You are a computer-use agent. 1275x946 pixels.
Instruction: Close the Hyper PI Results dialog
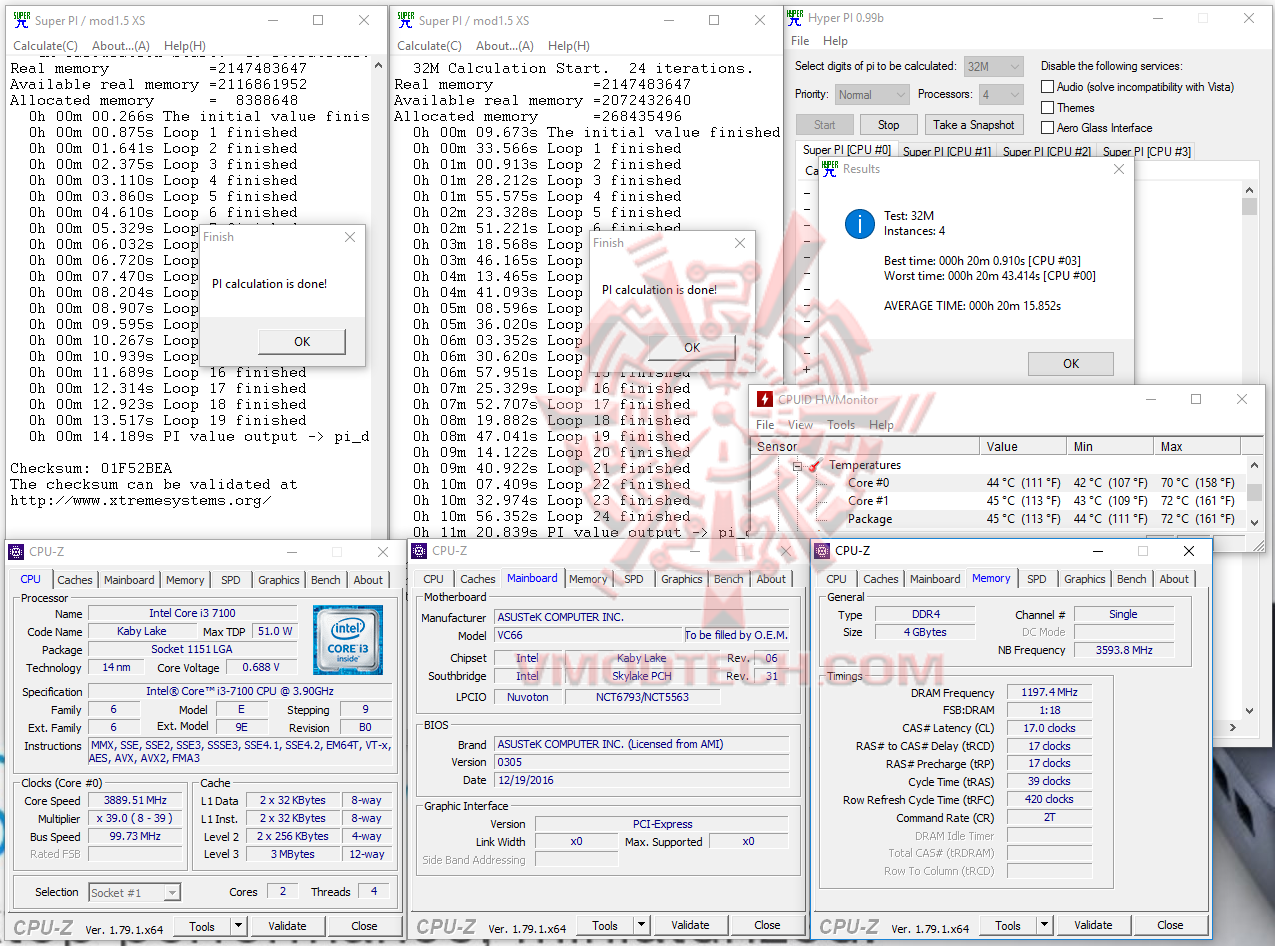(1118, 169)
